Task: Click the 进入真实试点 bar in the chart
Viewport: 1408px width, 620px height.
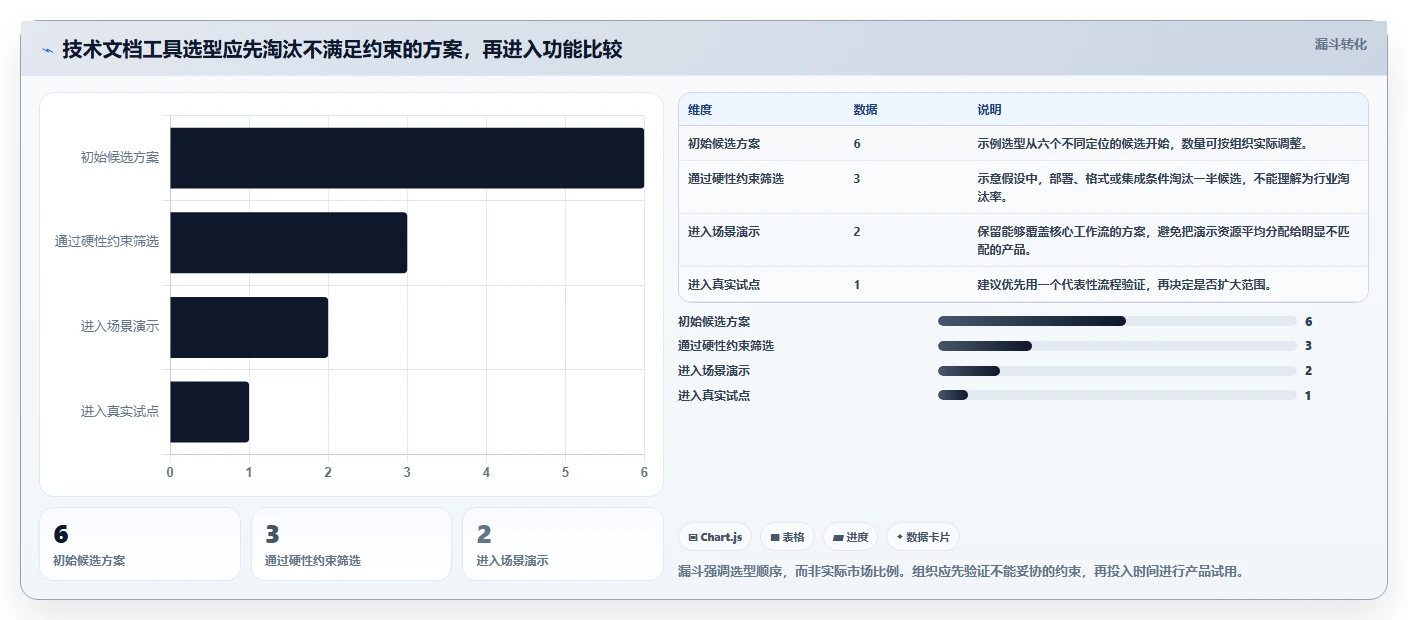Action: [x=209, y=411]
